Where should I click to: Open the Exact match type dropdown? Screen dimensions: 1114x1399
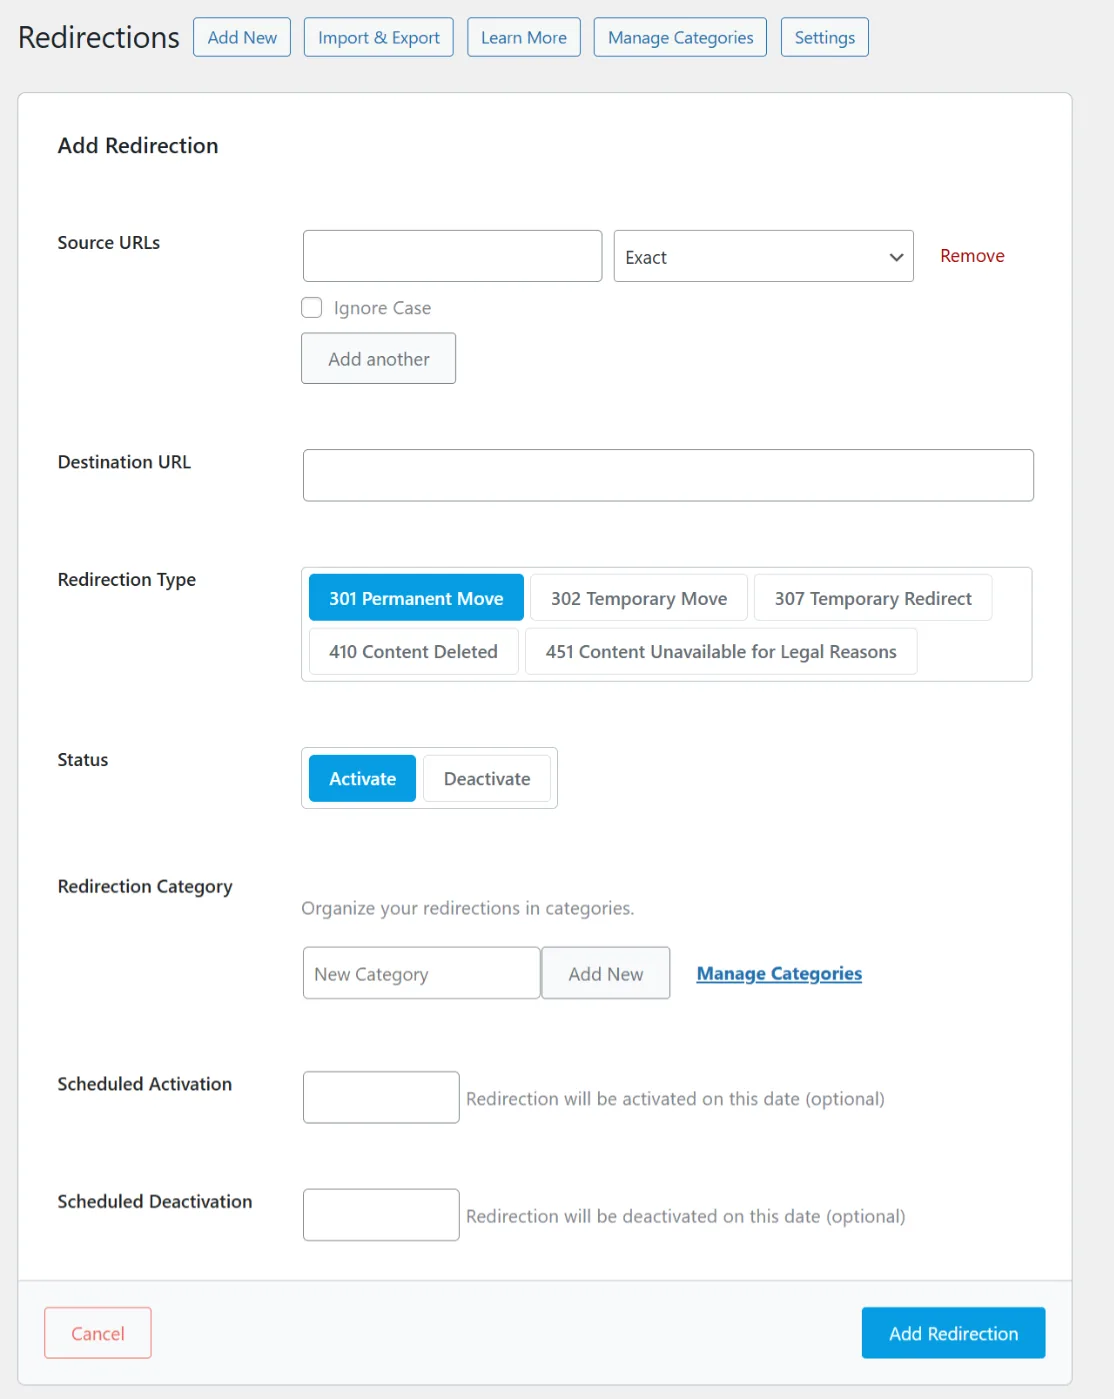tap(763, 256)
